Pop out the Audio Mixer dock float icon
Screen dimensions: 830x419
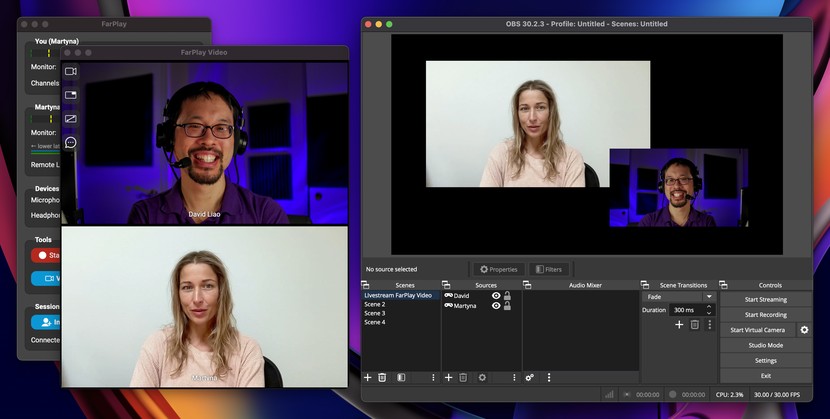(x=527, y=285)
